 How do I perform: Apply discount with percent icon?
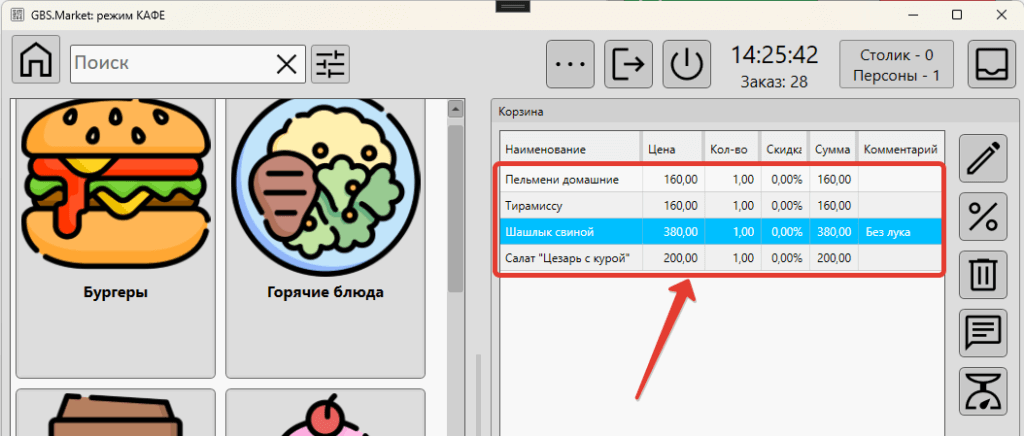coord(982,216)
